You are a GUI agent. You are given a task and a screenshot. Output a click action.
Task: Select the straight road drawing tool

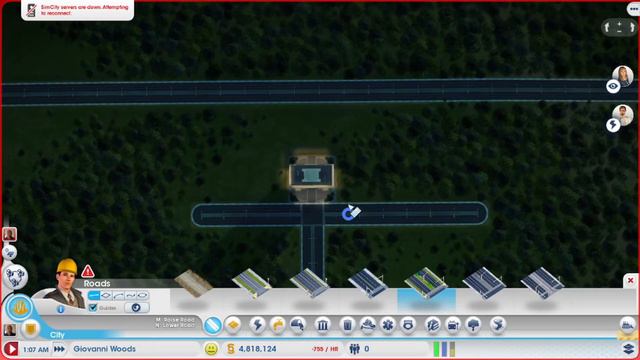[x=94, y=295]
